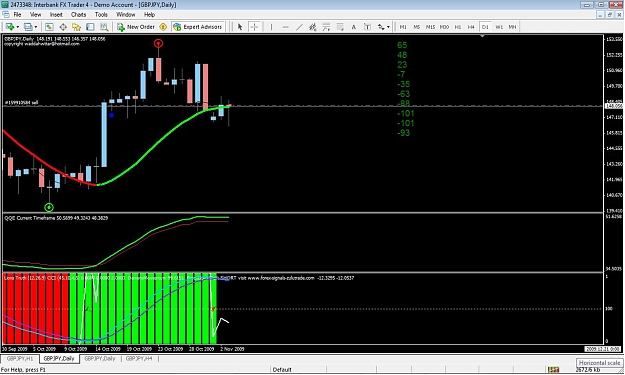Switch to the GBPJPY,H1 chart tab
This screenshot has height=375, width=625.
click(x=20, y=359)
